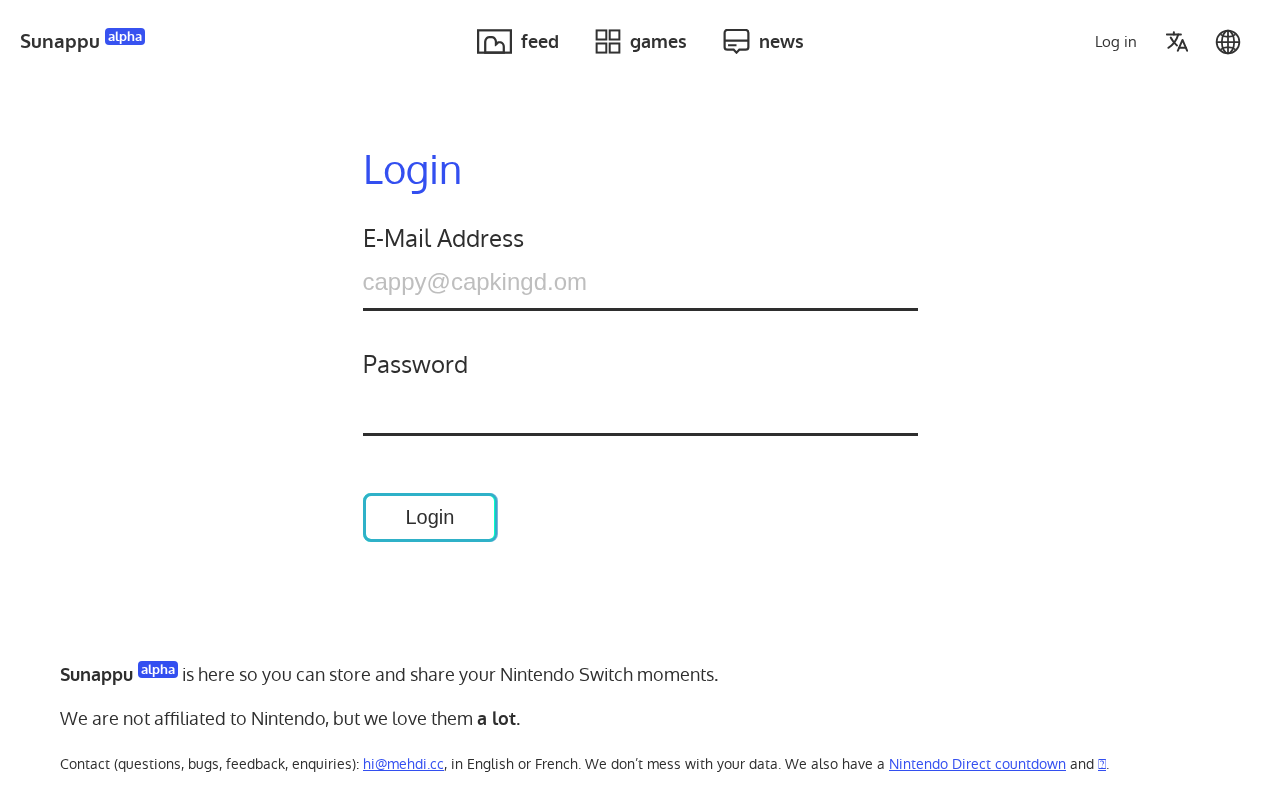The height and width of the screenshot is (800, 1280).
Task: Click the Password field label
Action: click(x=415, y=365)
